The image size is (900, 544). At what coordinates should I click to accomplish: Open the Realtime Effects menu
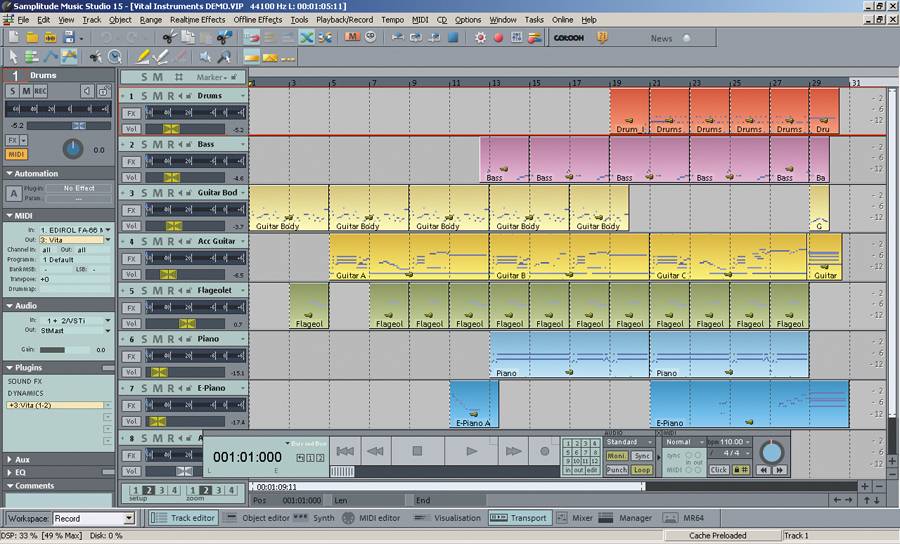197,20
